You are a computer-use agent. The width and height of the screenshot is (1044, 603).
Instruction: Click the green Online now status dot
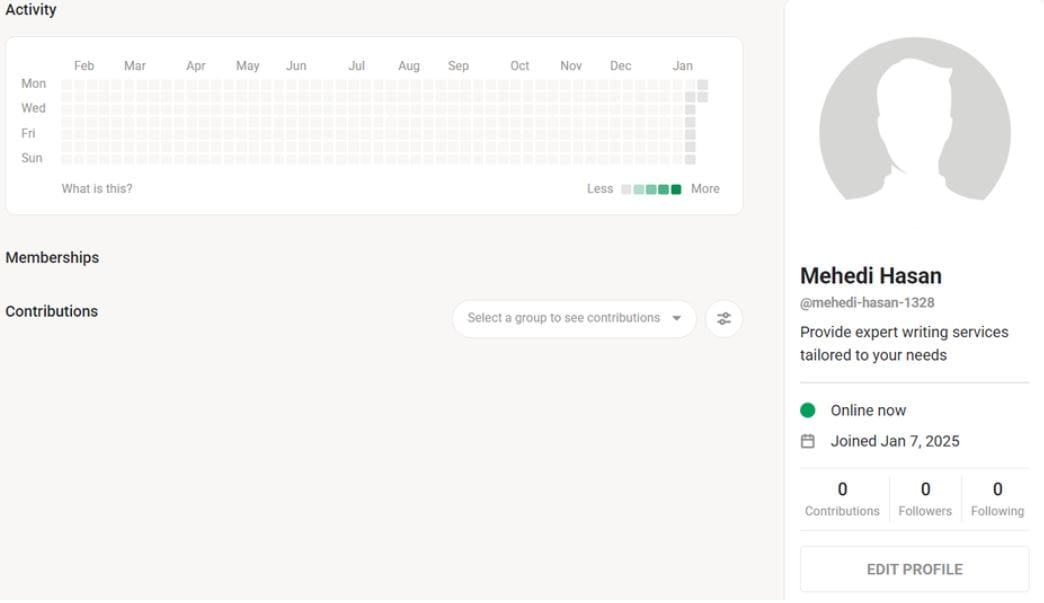(808, 410)
